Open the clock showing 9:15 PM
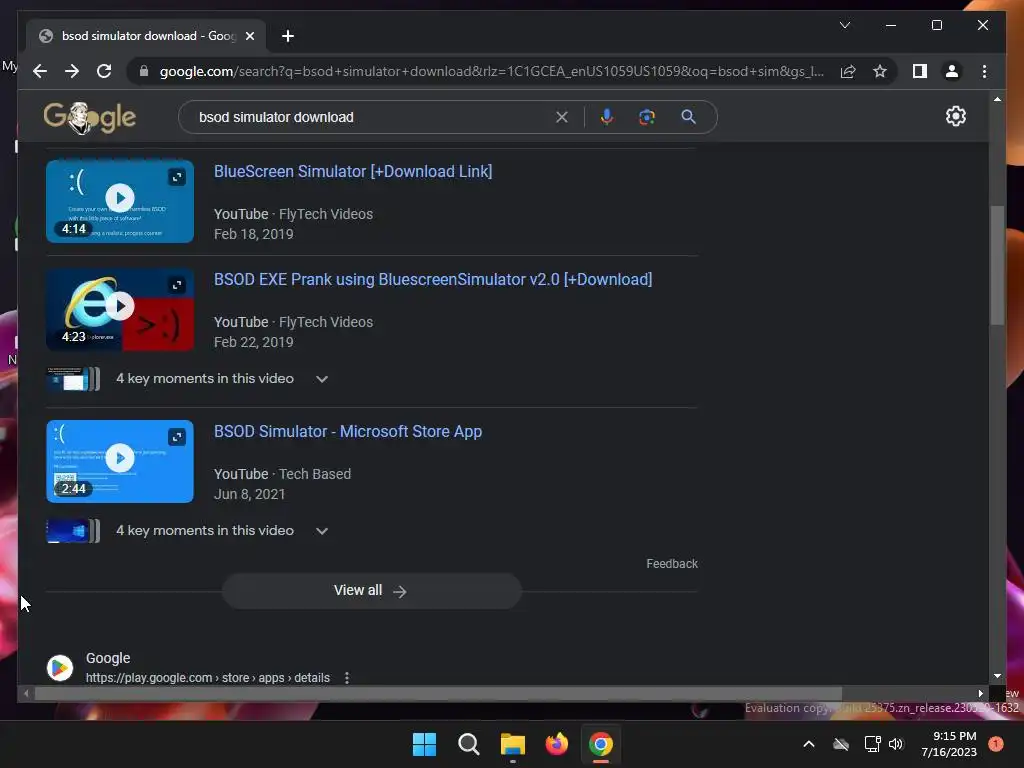 tap(949, 744)
